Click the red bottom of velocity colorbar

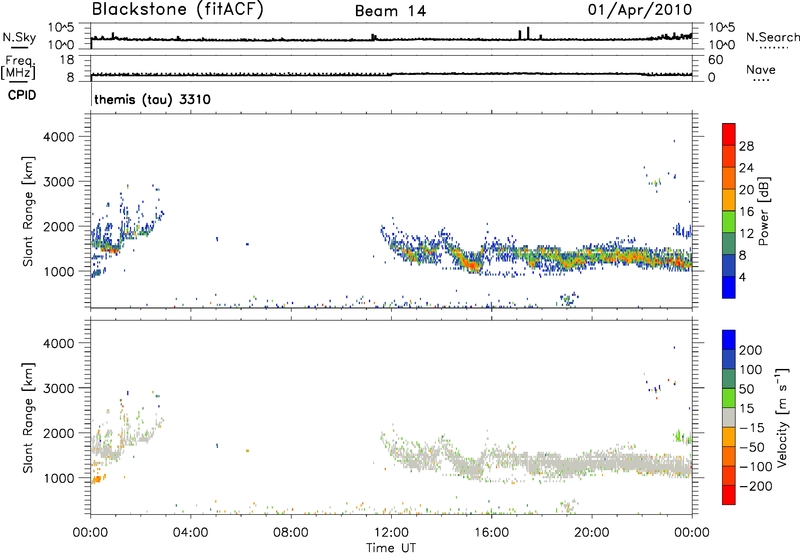pyautogui.click(x=729, y=495)
